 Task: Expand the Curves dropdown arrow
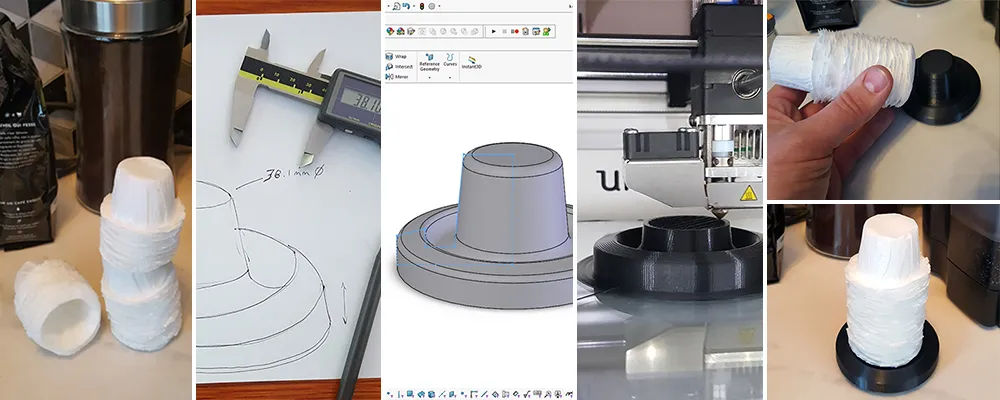click(450, 78)
